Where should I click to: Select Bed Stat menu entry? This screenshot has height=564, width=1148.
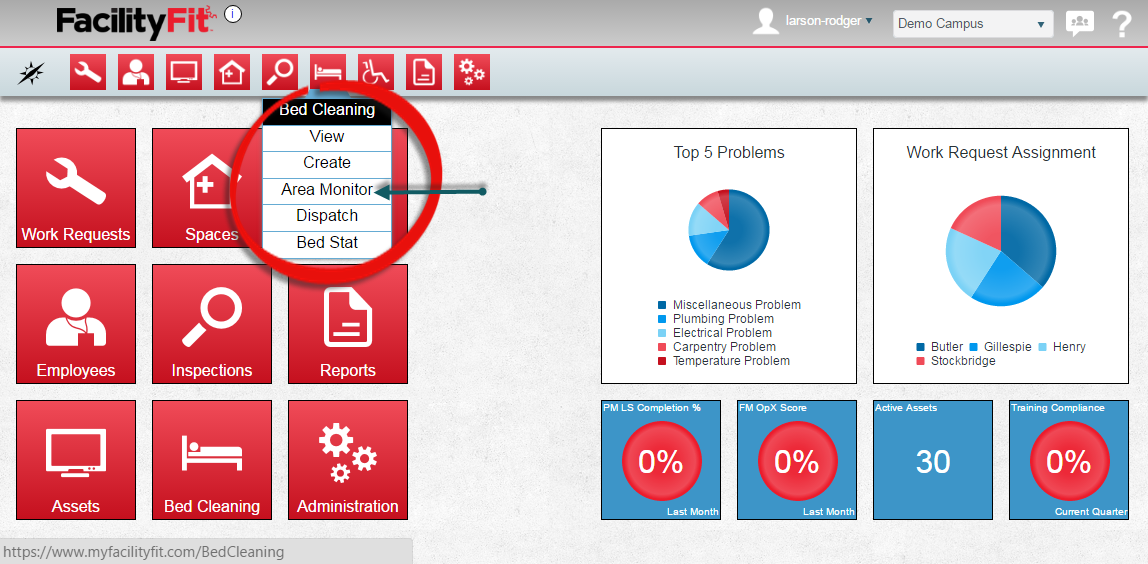pos(326,243)
